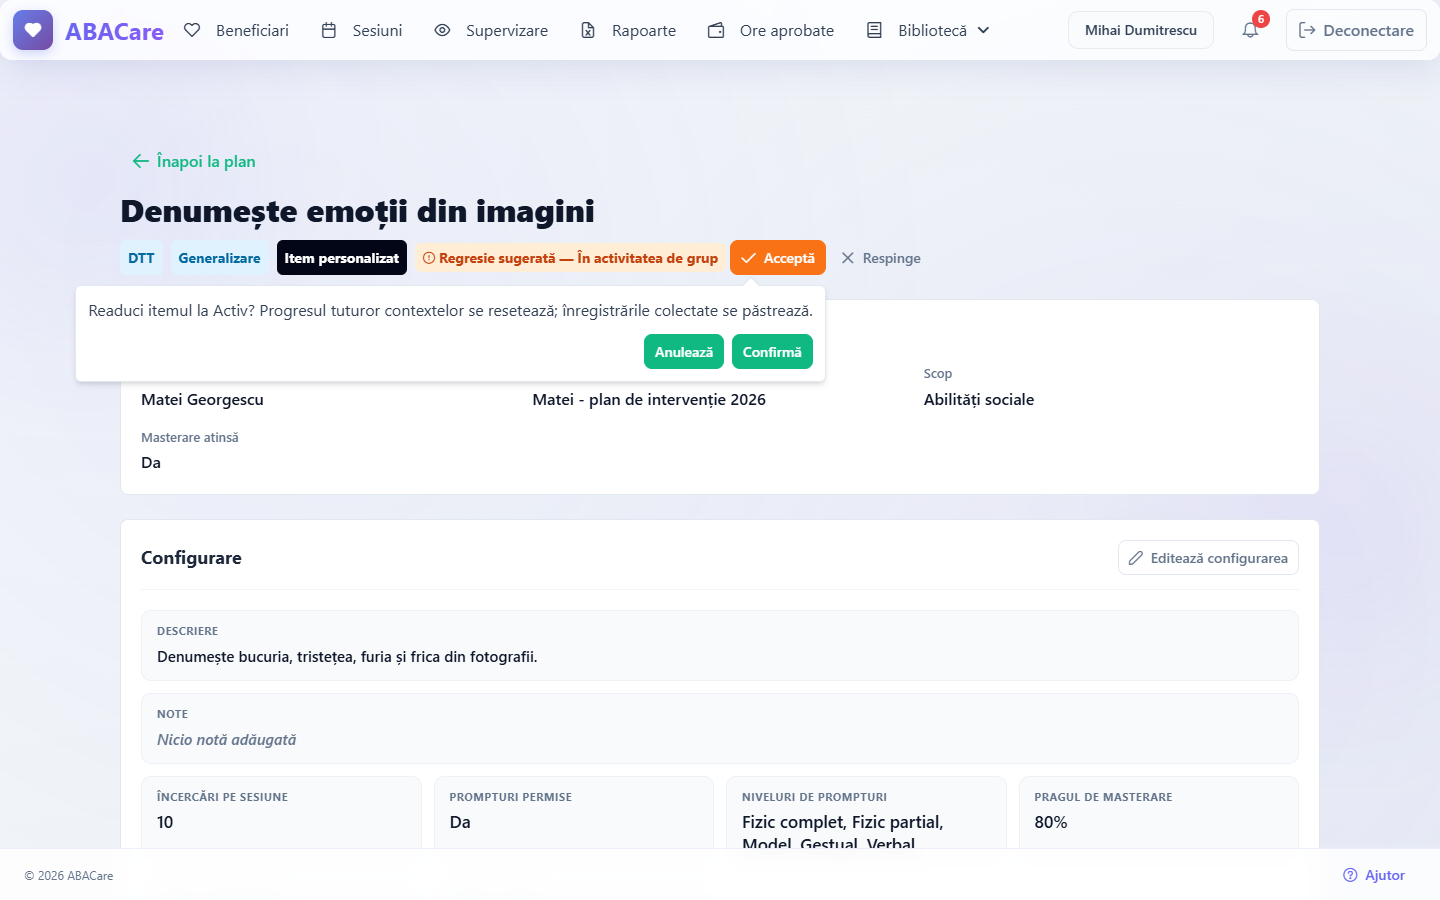Click the back arrow before Înapoi la plan
This screenshot has width=1440, height=900.
click(140, 161)
